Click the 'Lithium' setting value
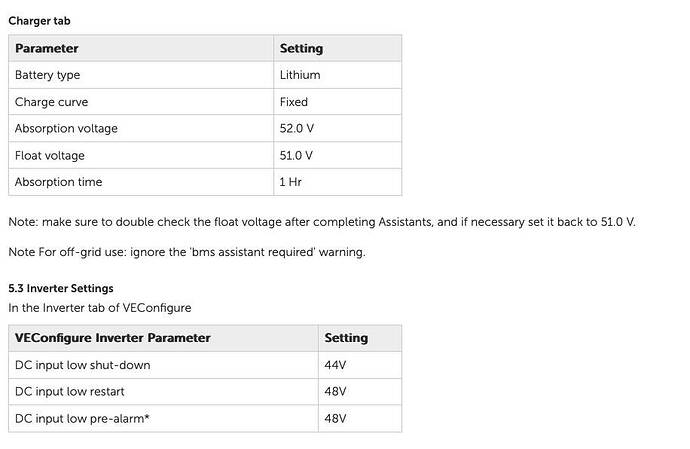This screenshot has height=449, width=690. (300, 75)
